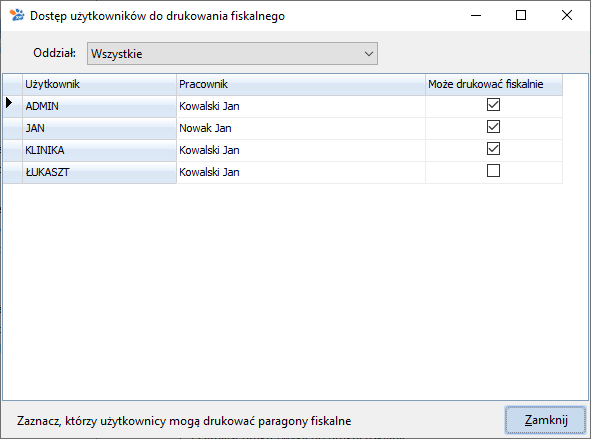Maximize the fiscal printing access window
The image size is (591, 439).
tap(521, 15)
